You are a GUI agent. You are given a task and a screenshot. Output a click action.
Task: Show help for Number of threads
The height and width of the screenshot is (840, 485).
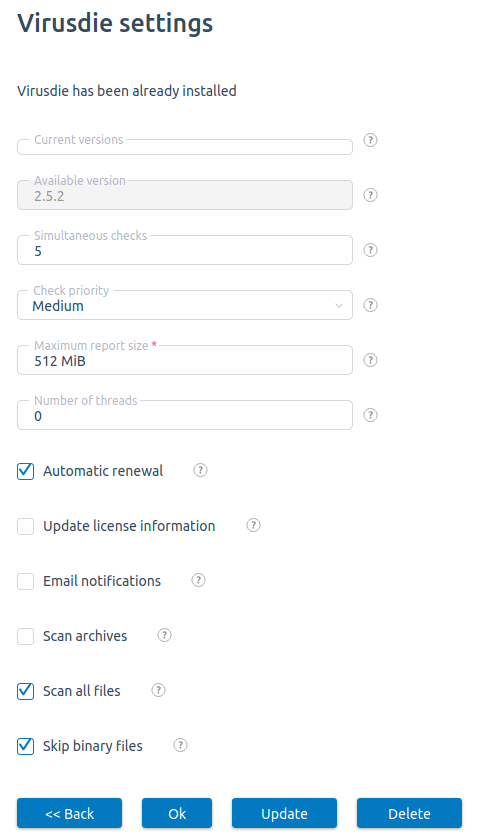370,415
